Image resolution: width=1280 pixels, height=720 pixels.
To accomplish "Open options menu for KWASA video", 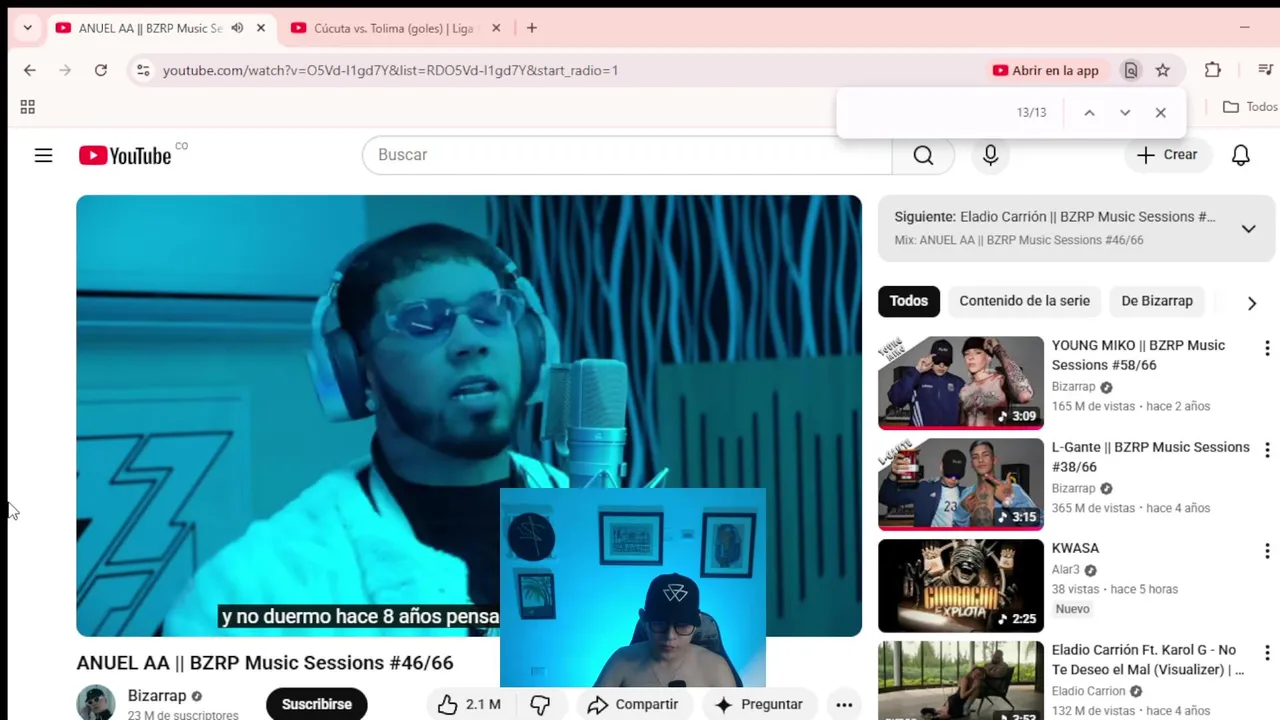I will click(1267, 551).
